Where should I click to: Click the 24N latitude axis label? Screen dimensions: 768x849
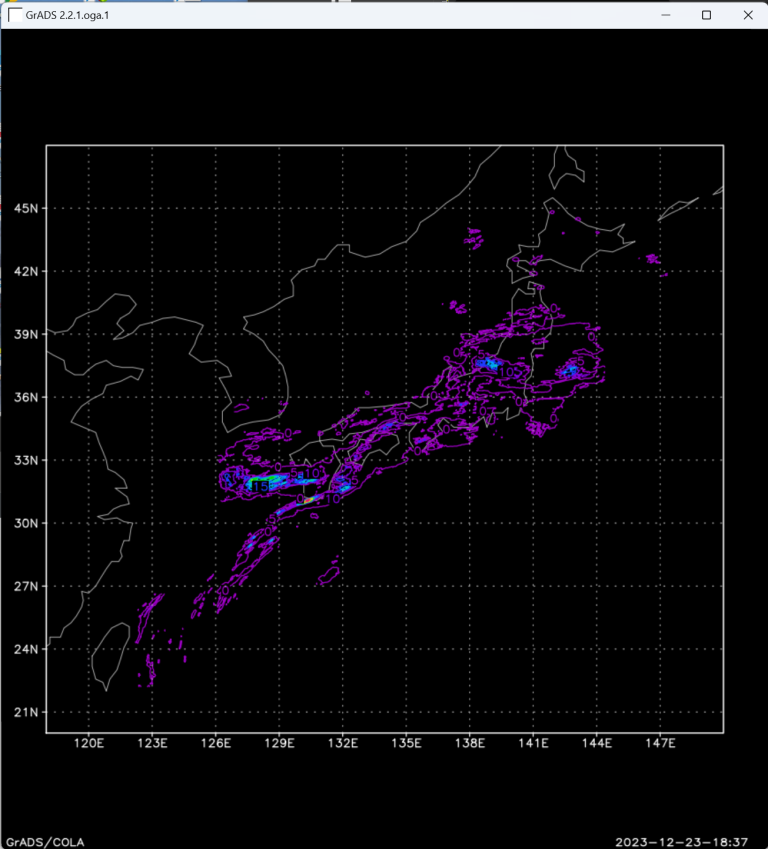27,649
